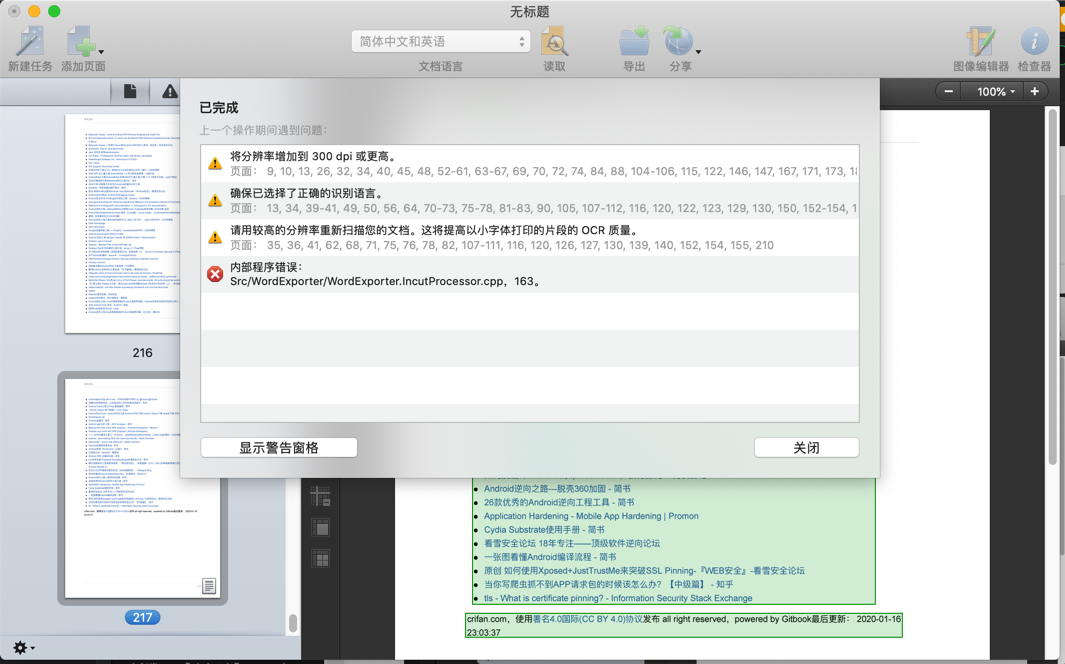
Task: Select the 300 dpi resolution warning row
Action: pos(530,164)
